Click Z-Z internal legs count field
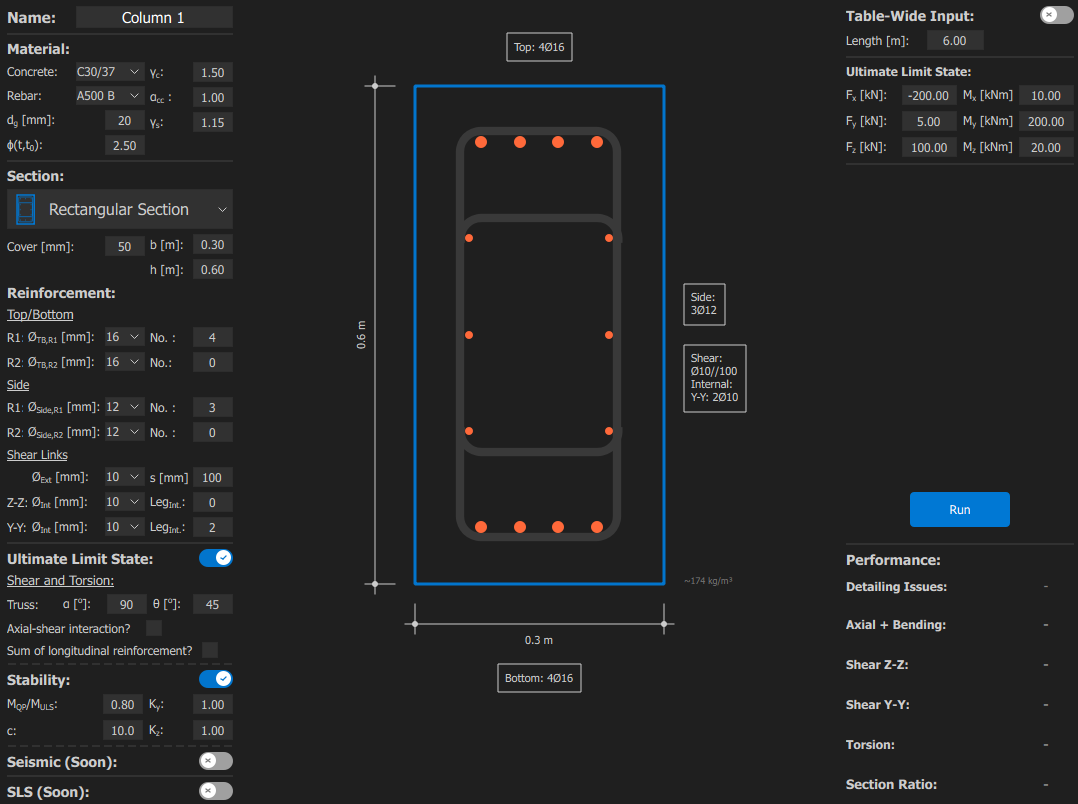 [212, 502]
